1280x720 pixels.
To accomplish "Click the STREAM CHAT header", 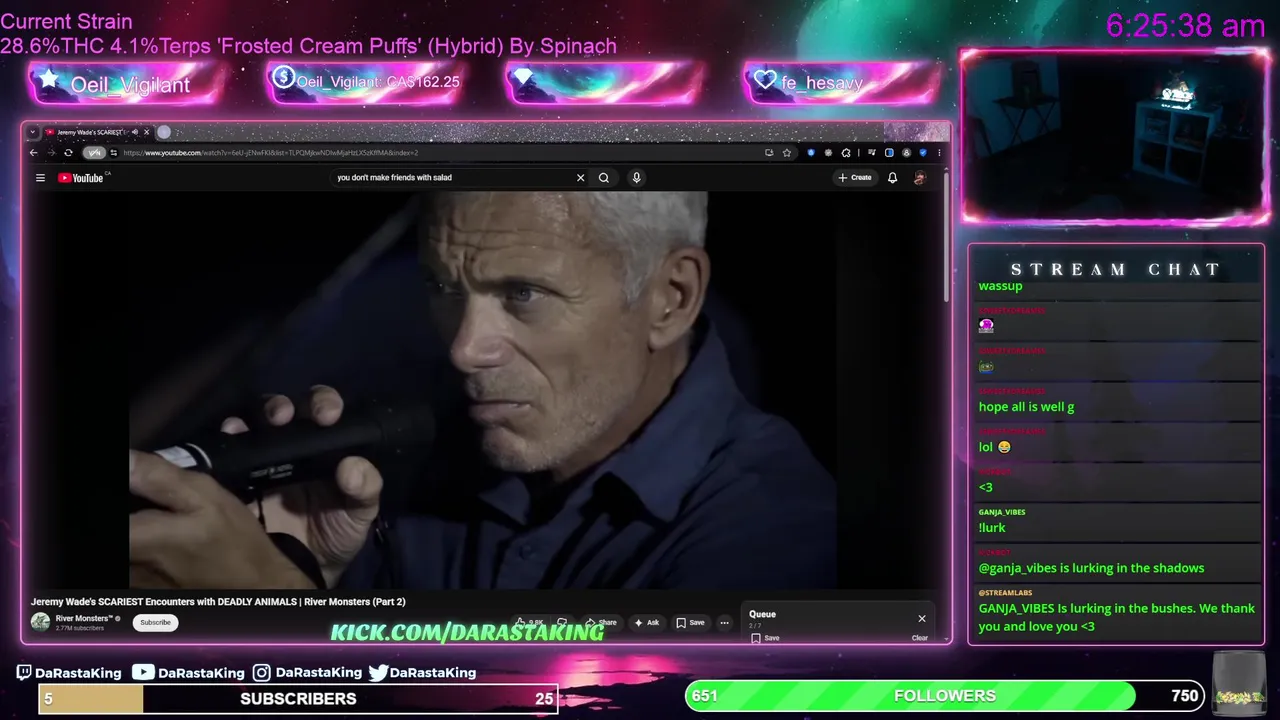I will point(1115,269).
